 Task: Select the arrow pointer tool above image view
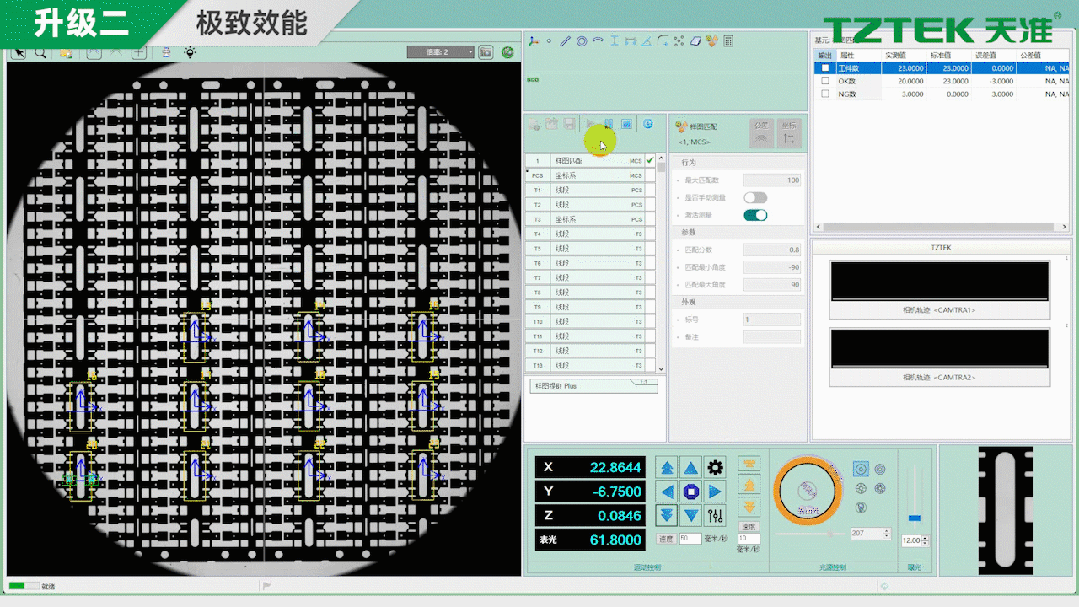point(18,53)
